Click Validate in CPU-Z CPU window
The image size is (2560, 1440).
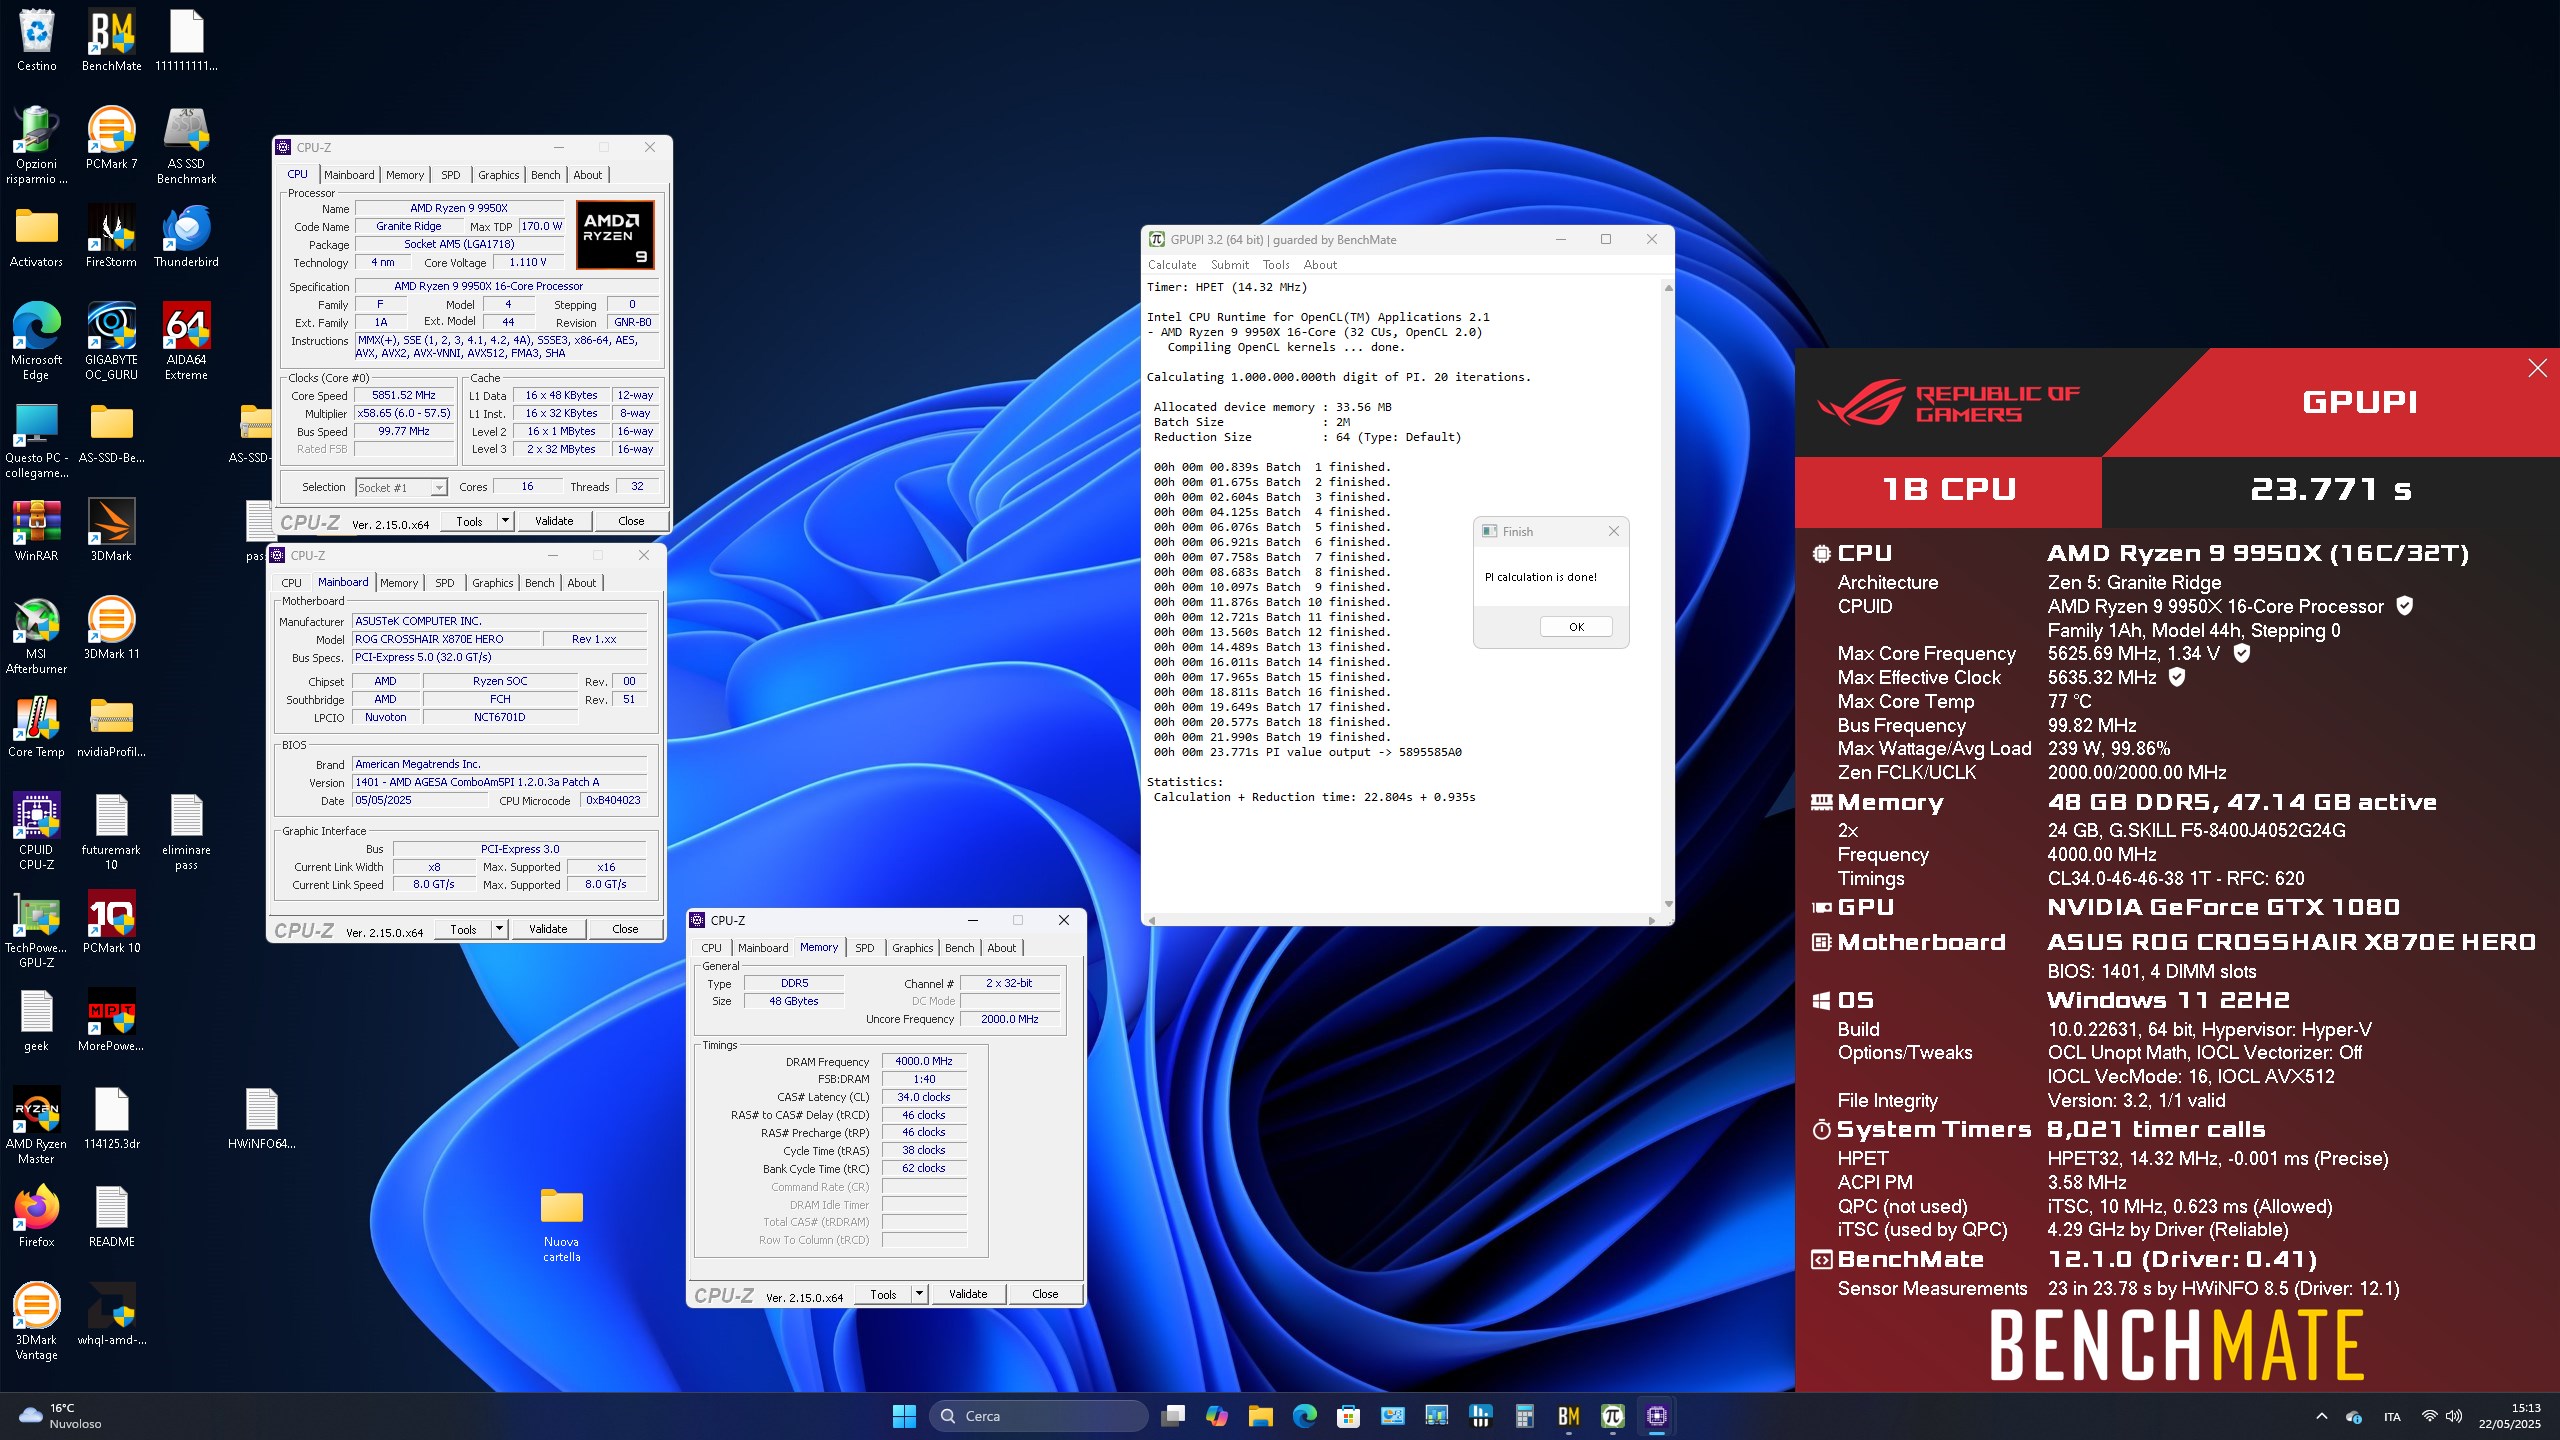(x=554, y=521)
